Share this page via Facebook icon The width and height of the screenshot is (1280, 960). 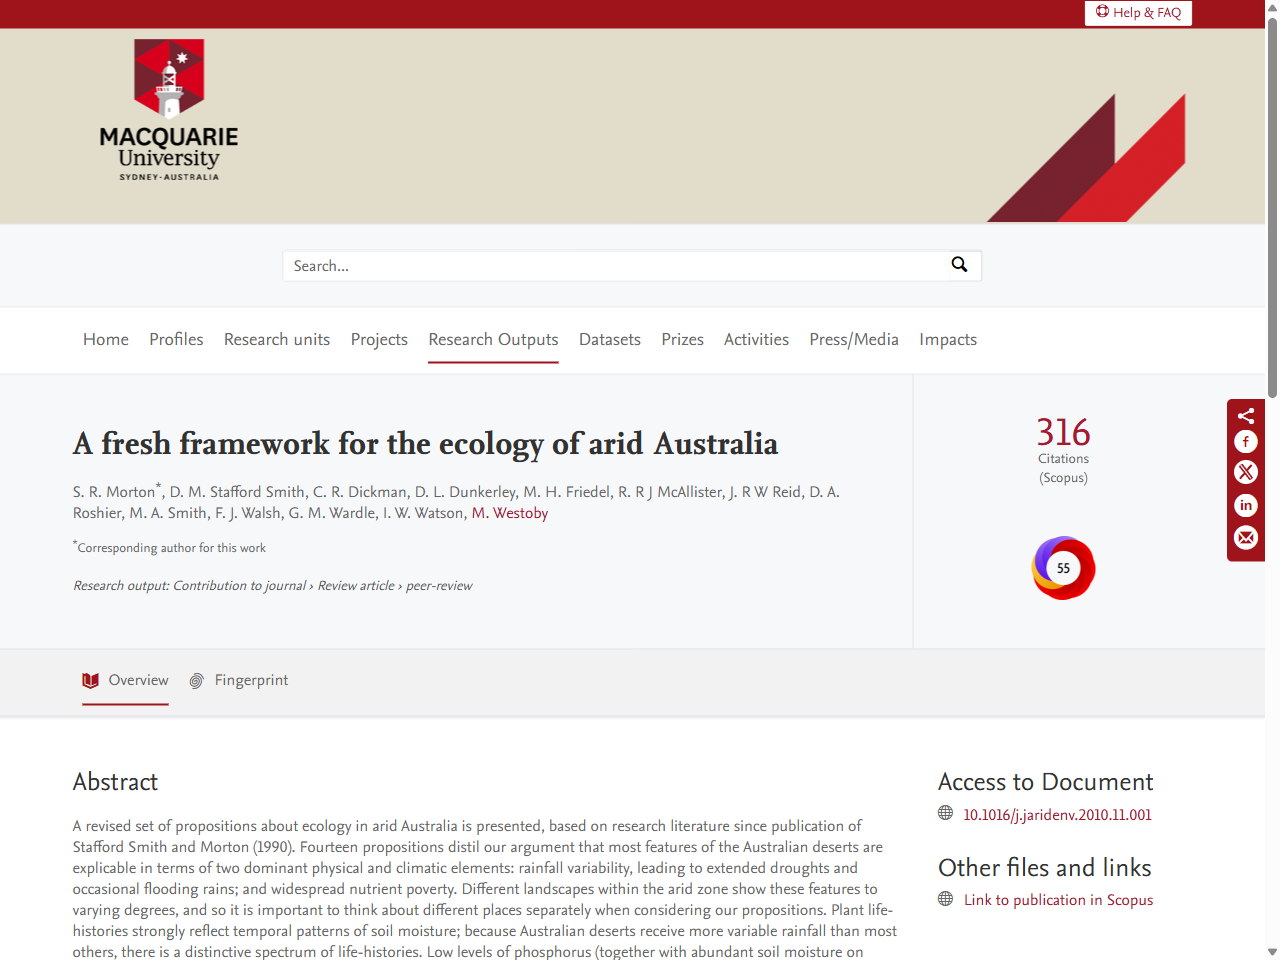coord(1245,441)
